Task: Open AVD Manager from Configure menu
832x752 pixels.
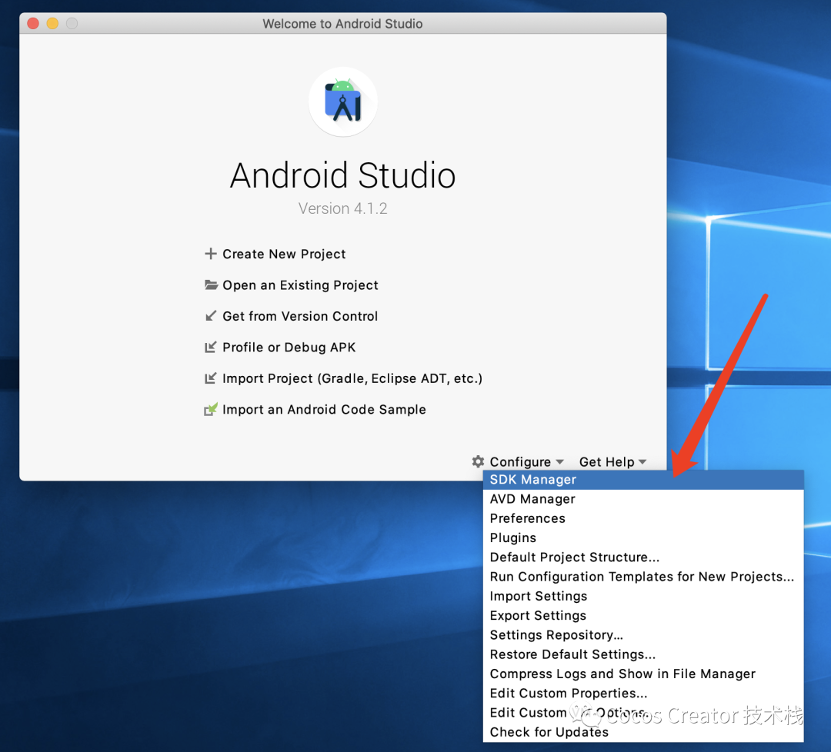Action: click(533, 499)
